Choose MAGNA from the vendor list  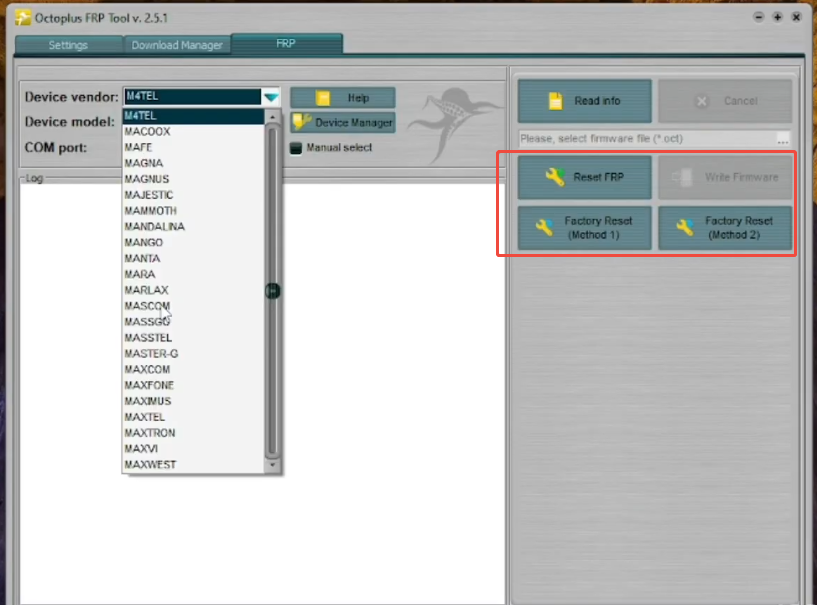click(193, 163)
